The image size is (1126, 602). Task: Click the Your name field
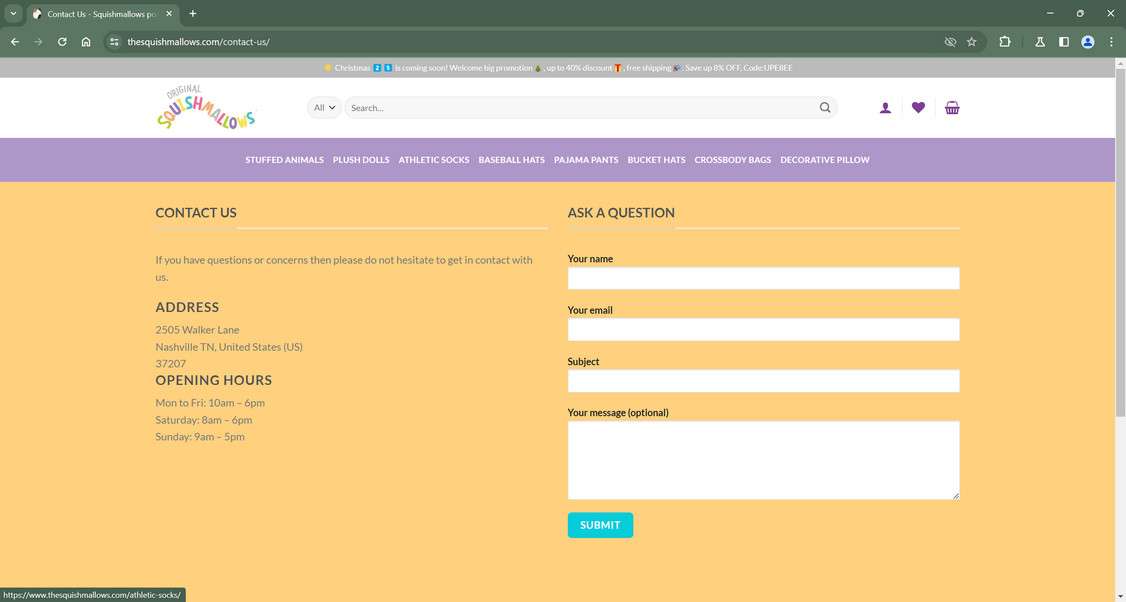click(x=763, y=278)
